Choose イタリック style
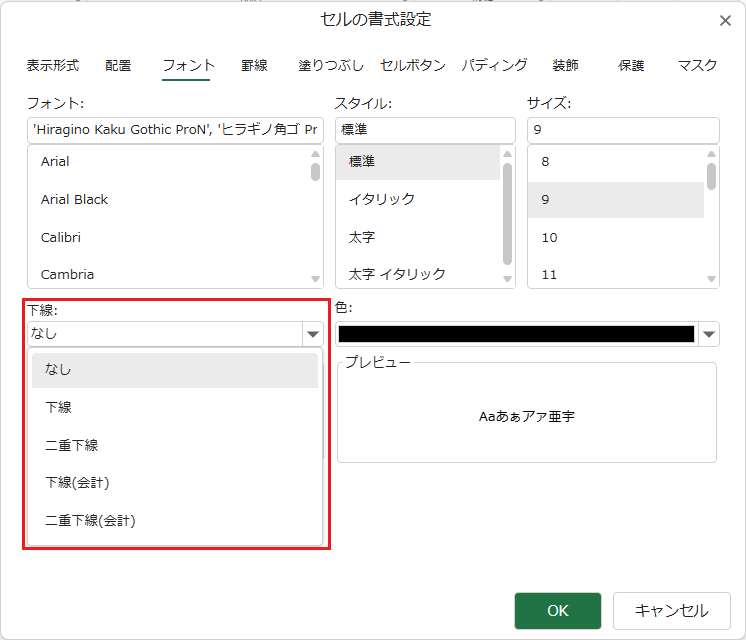This screenshot has width=746, height=640. click(x=418, y=199)
